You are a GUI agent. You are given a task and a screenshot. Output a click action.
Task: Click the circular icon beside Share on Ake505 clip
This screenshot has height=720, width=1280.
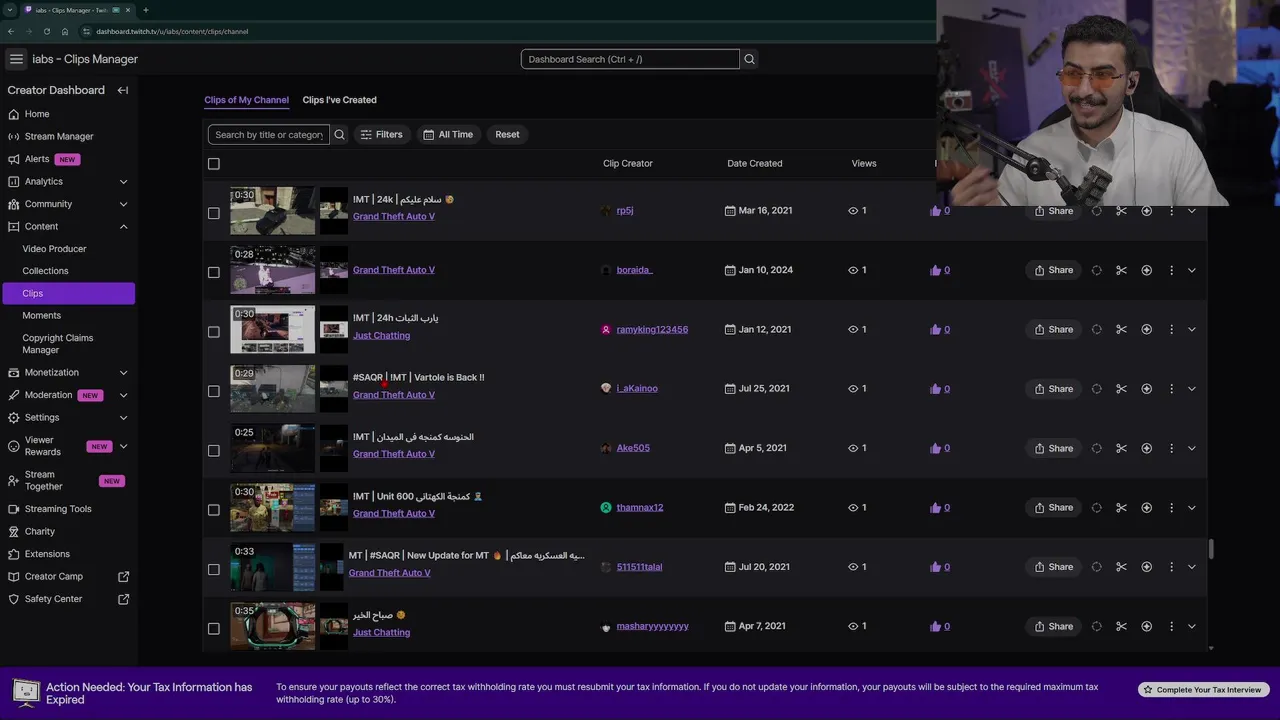pos(1096,448)
